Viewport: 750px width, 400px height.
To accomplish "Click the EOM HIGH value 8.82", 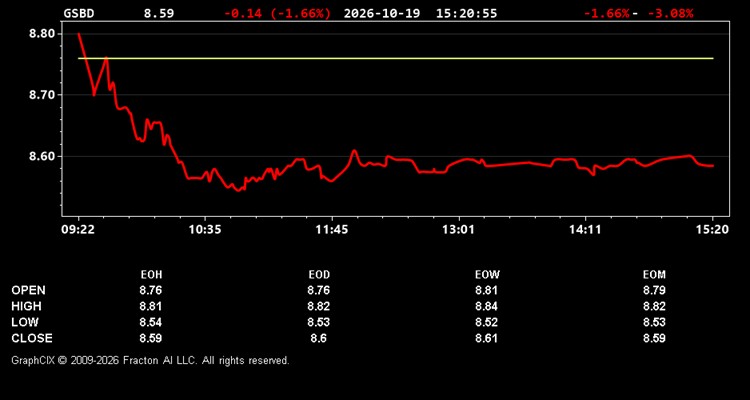I will [654, 306].
